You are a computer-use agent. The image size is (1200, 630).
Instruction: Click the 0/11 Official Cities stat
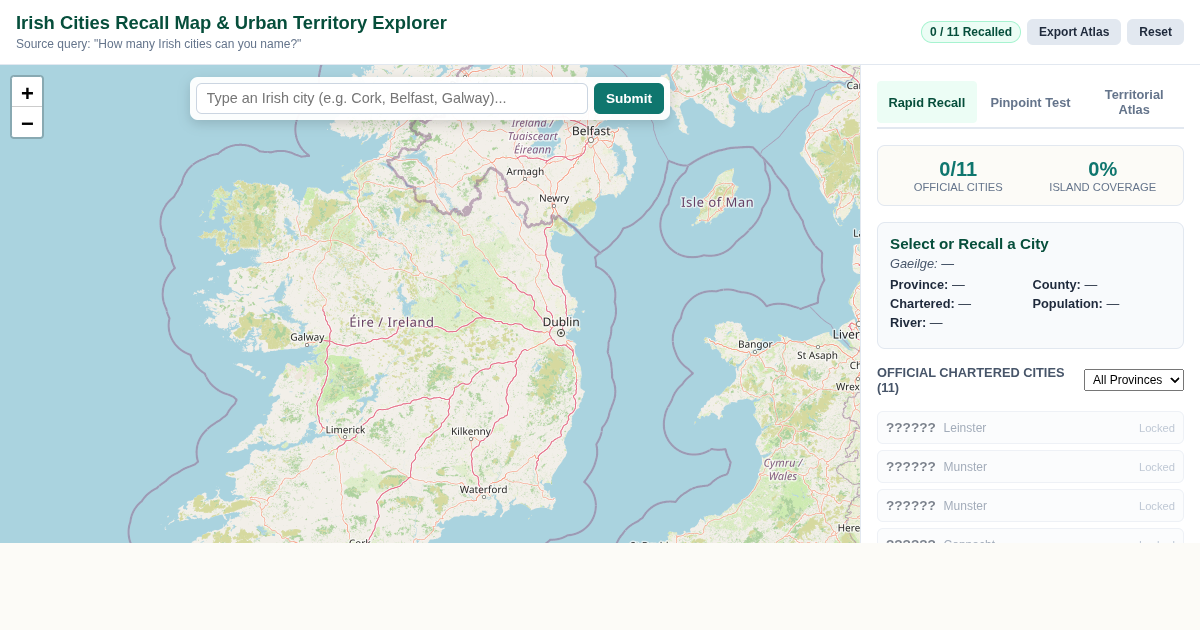pos(958,176)
